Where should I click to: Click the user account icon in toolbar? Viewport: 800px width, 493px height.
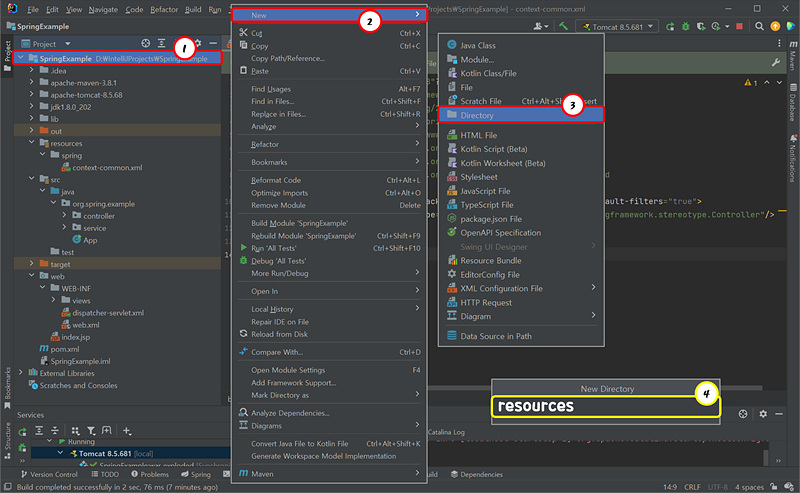[x=541, y=27]
